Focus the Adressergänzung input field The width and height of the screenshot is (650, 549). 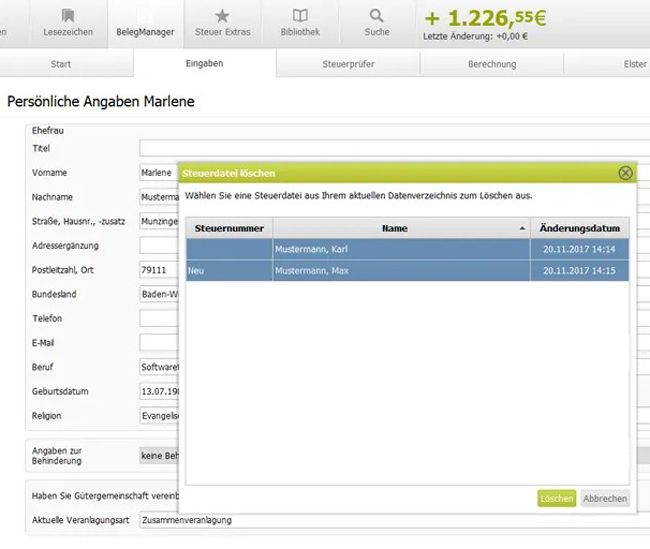[159, 245]
